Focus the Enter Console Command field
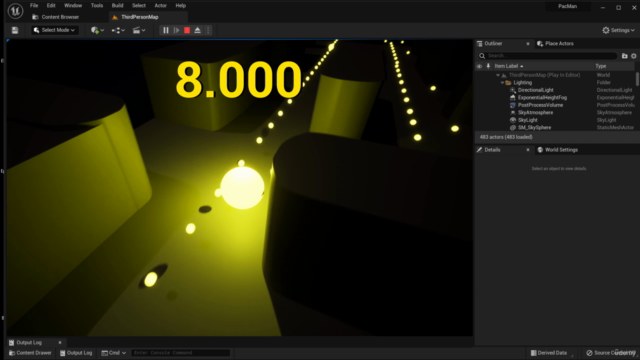Viewport: 640px width, 360px height. [x=181, y=353]
